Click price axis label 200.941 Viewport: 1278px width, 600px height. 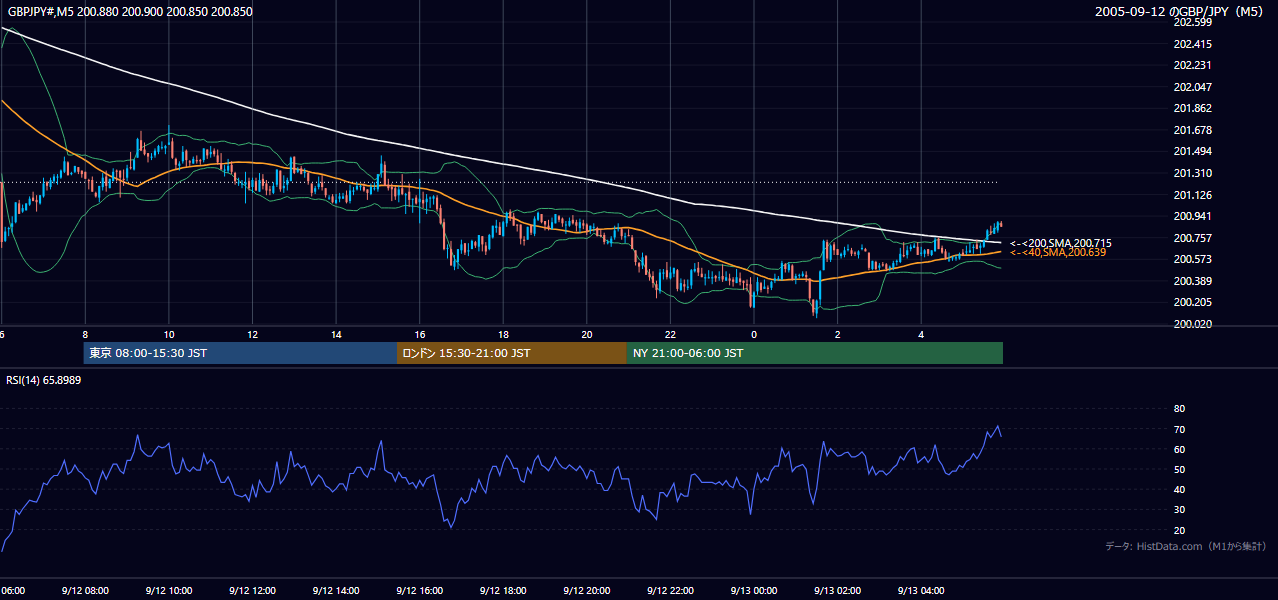pyautogui.click(x=1192, y=216)
